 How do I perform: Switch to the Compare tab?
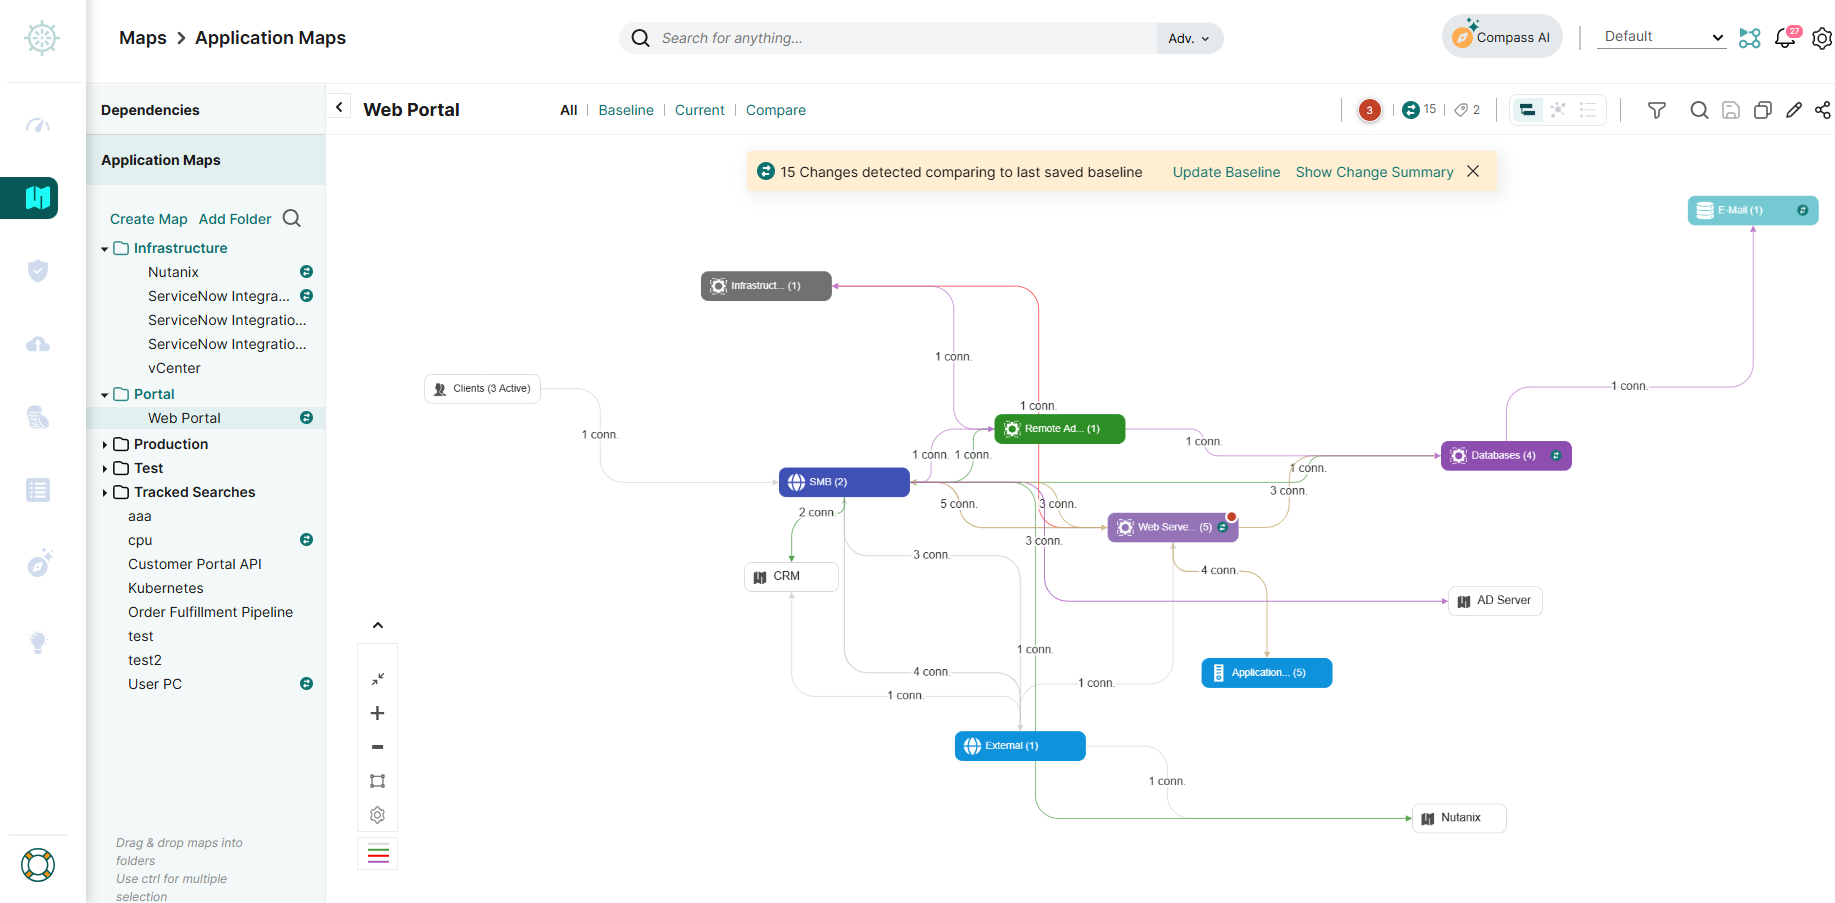pyautogui.click(x=776, y=110)
